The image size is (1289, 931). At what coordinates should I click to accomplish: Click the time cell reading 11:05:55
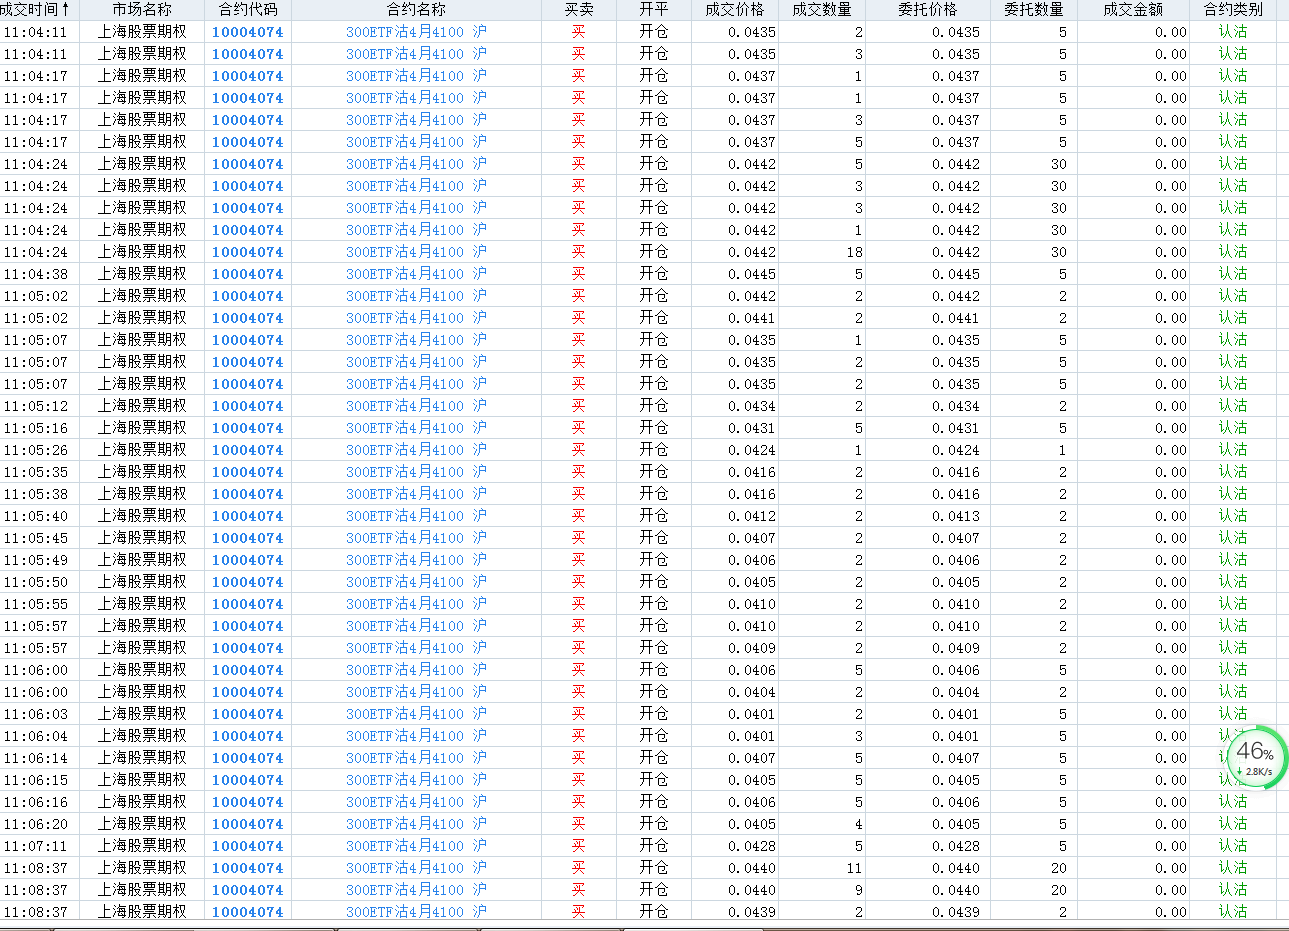[x=36, y=604]
